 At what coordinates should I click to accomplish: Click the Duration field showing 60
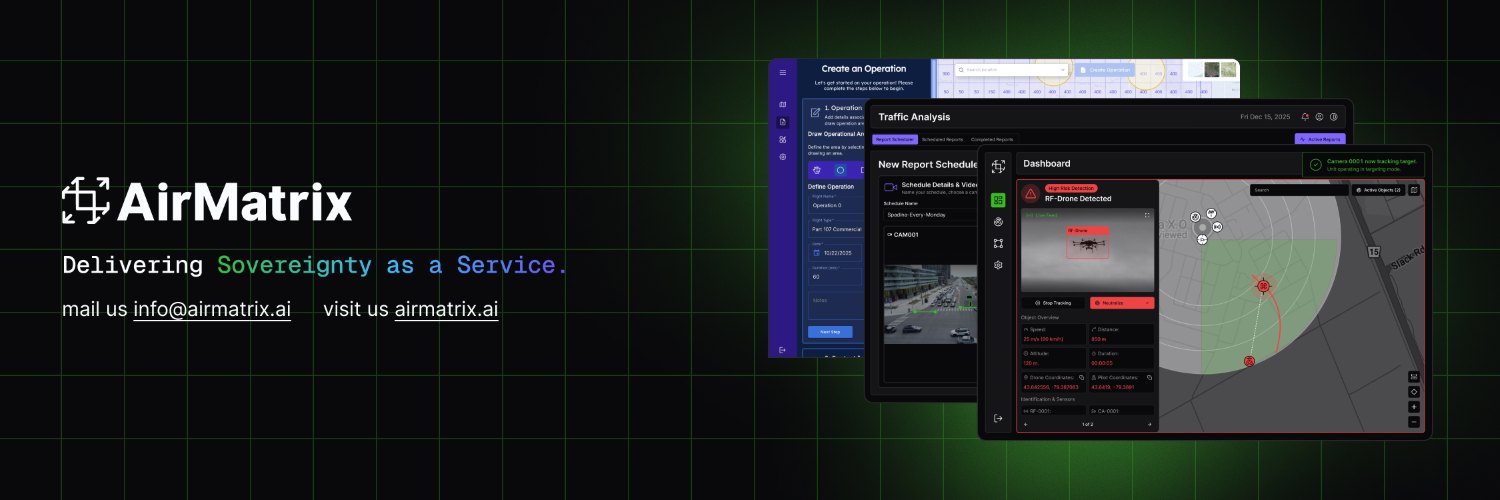pyautogui.click(x=834, y=276)
